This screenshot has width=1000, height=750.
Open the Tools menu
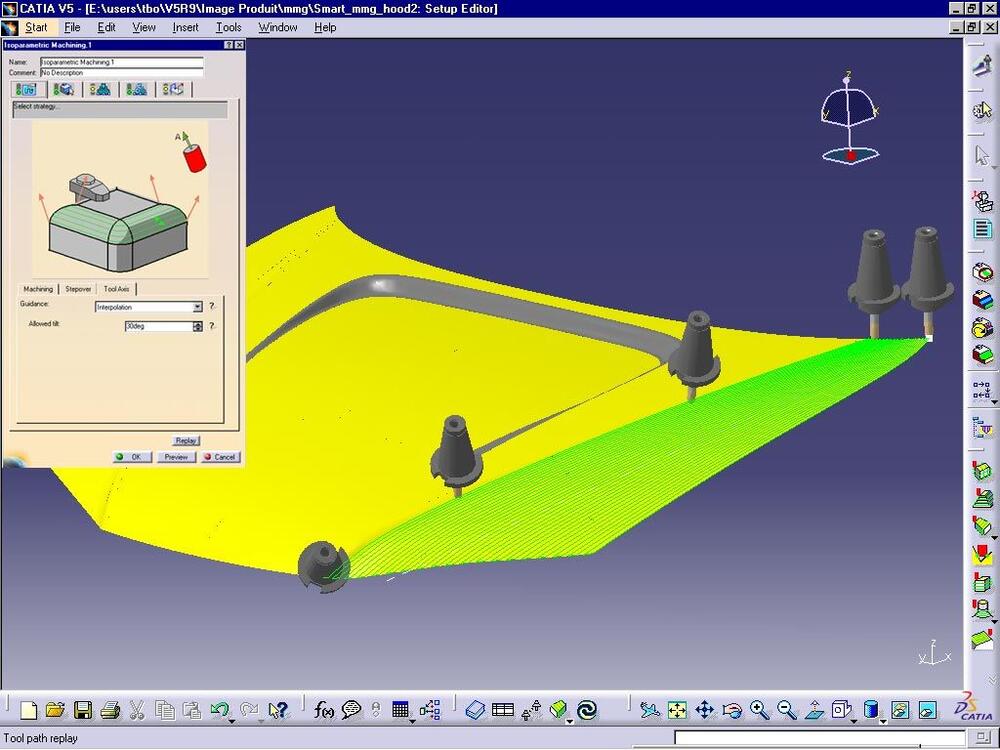pyautogui.click(x=228, y=27)
